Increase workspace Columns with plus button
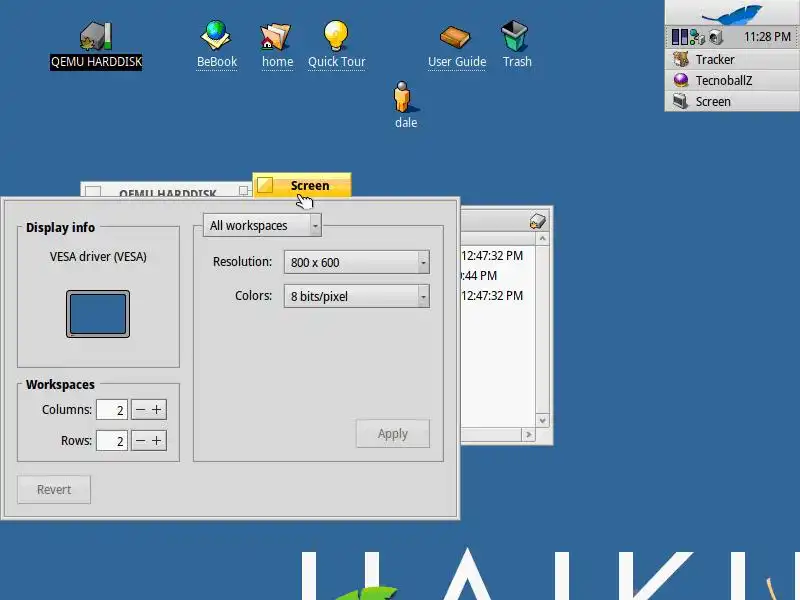This screenshot has width=800, height=600. [x=157, y=410]
